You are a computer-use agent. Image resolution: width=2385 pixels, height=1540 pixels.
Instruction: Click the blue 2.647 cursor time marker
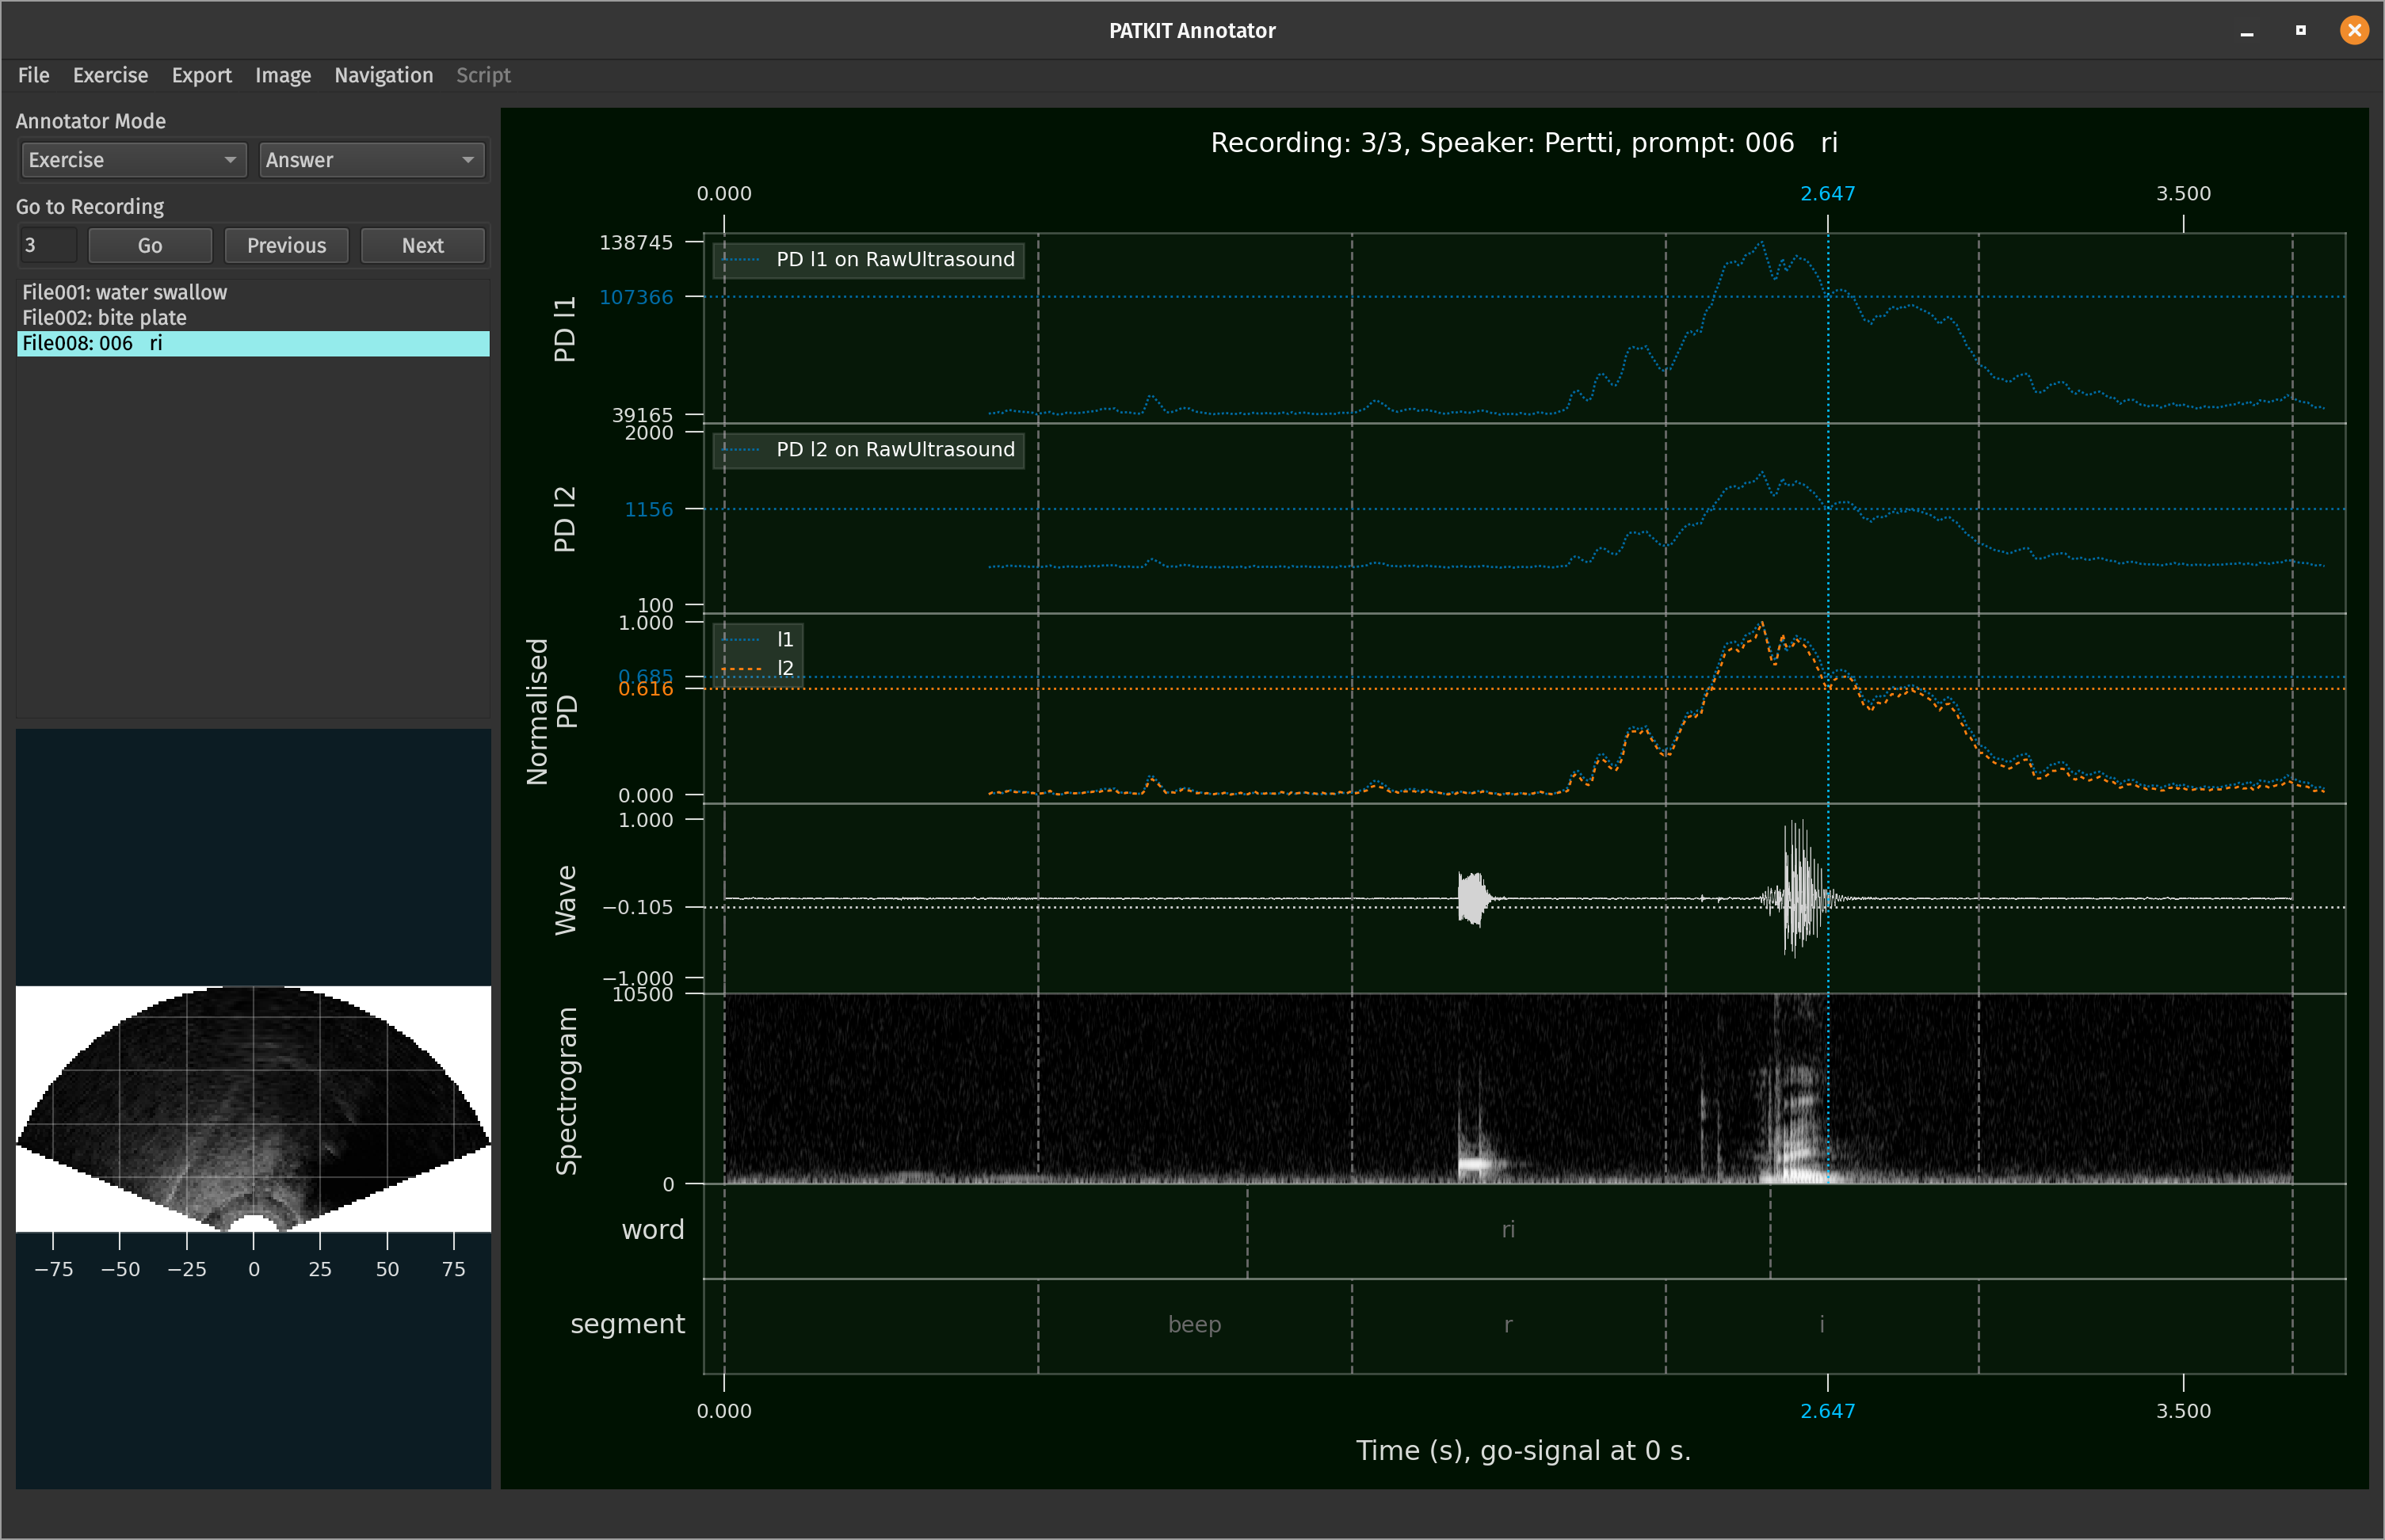[x=1827, y=193]
